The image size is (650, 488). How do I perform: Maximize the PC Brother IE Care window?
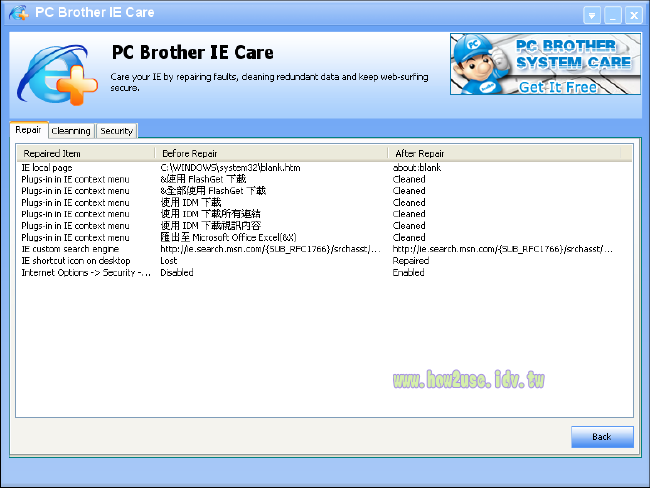click(632, 15)
